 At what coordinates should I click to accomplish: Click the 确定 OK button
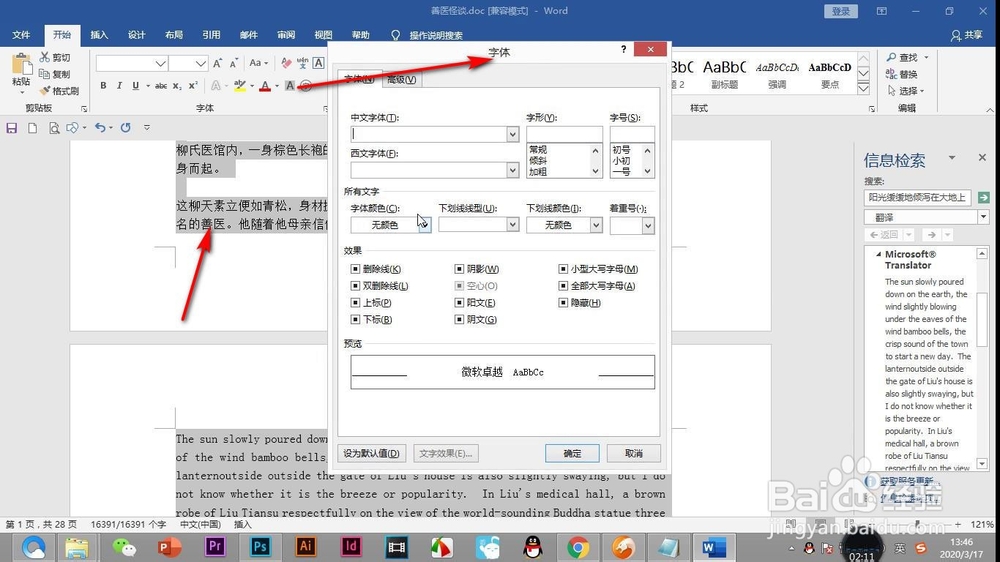(x=572, y=453)
